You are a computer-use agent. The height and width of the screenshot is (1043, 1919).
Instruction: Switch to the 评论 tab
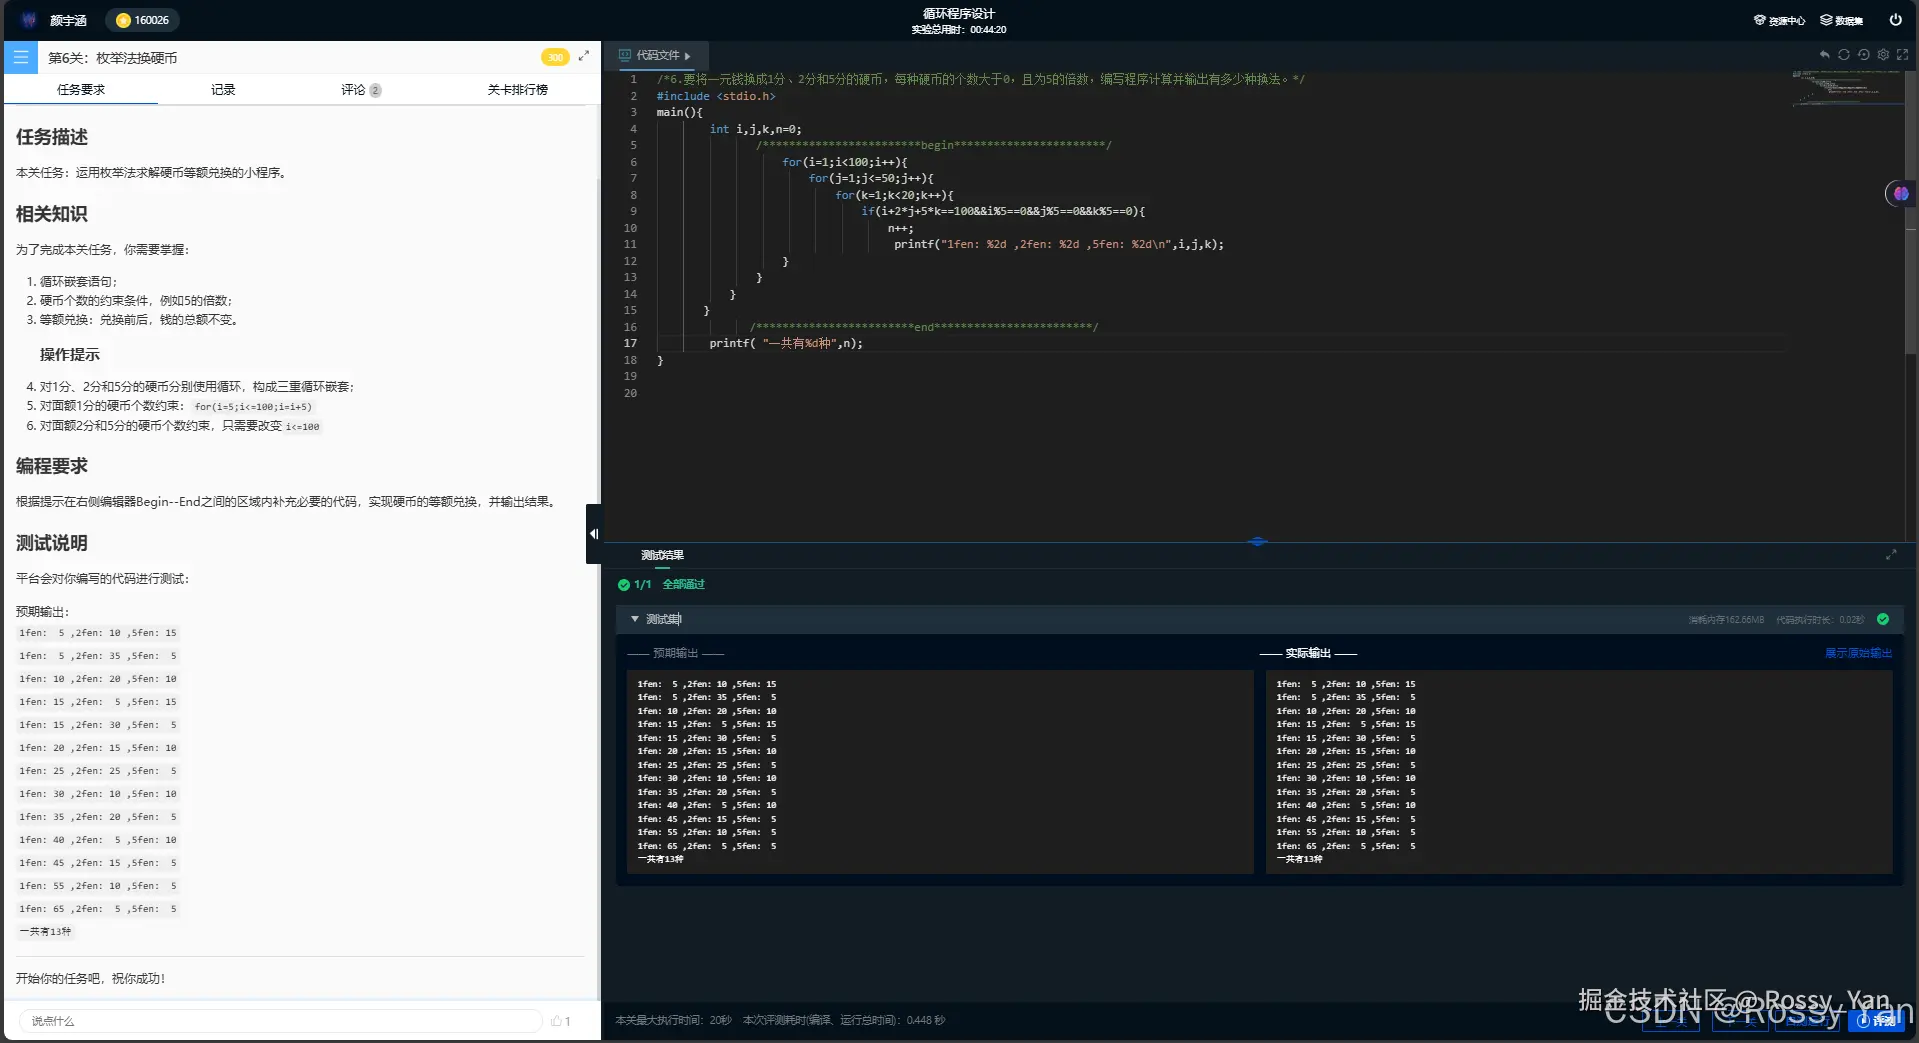pyautogui.click(x=360, y=89)
